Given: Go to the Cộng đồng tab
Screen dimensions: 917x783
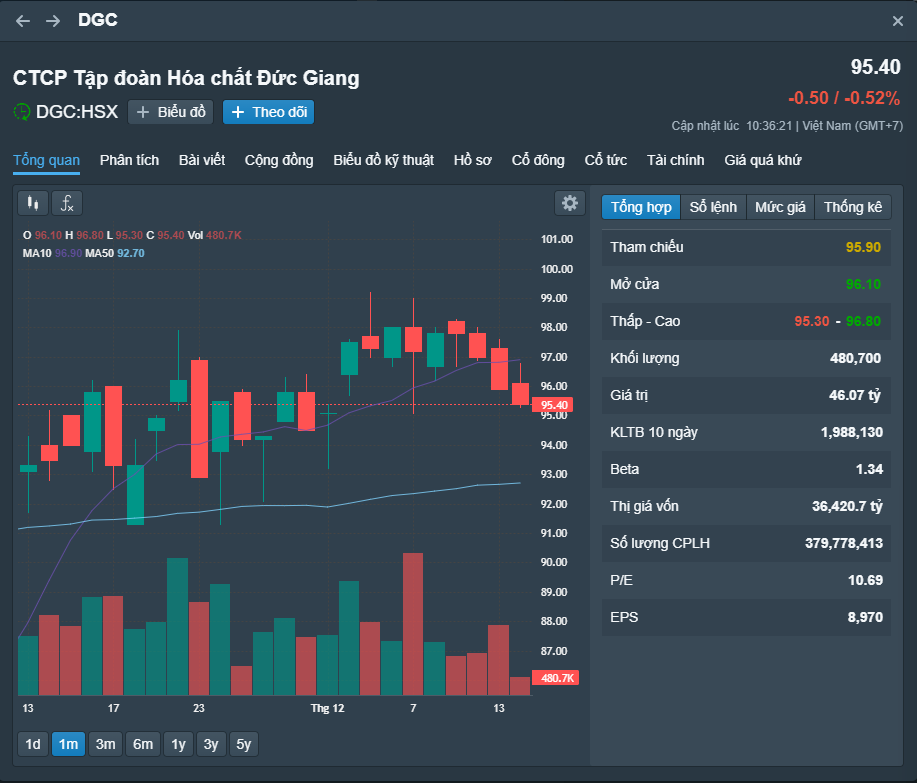Looking at the screenshot, I should click(279, 160).
